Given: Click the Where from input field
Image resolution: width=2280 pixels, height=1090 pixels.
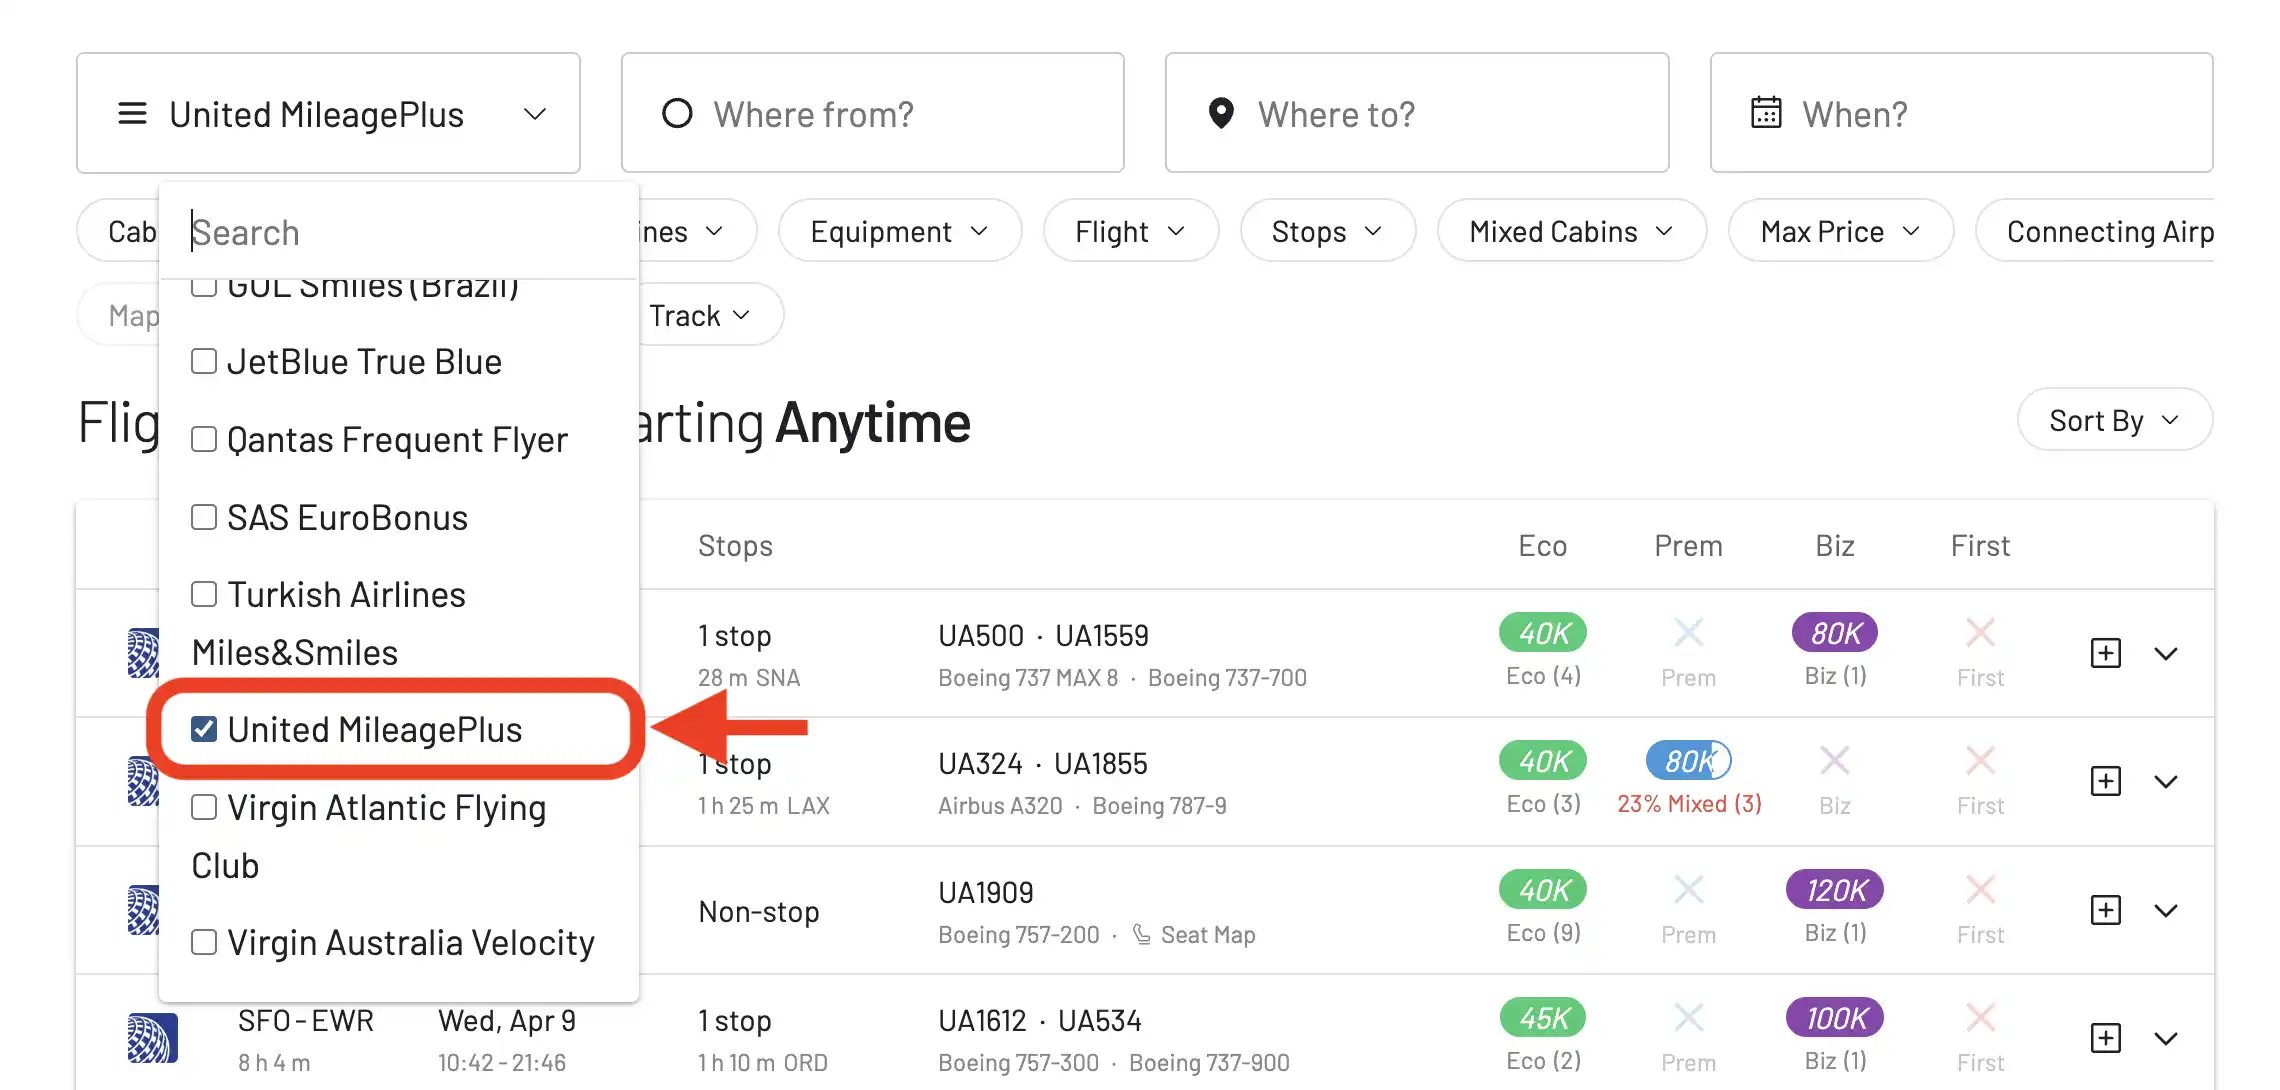Looking at the screenshot, I should point(873,113).
